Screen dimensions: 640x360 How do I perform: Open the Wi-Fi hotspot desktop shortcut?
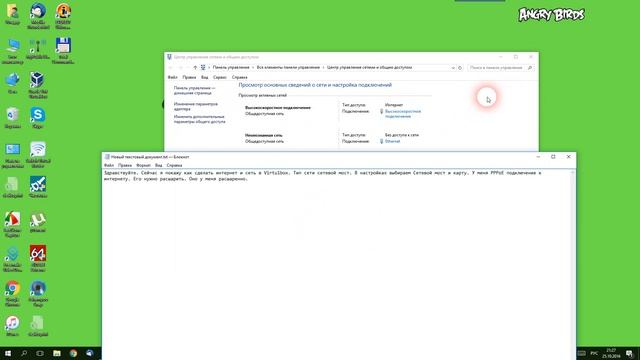pyautogui.click(x=38, y=154)
